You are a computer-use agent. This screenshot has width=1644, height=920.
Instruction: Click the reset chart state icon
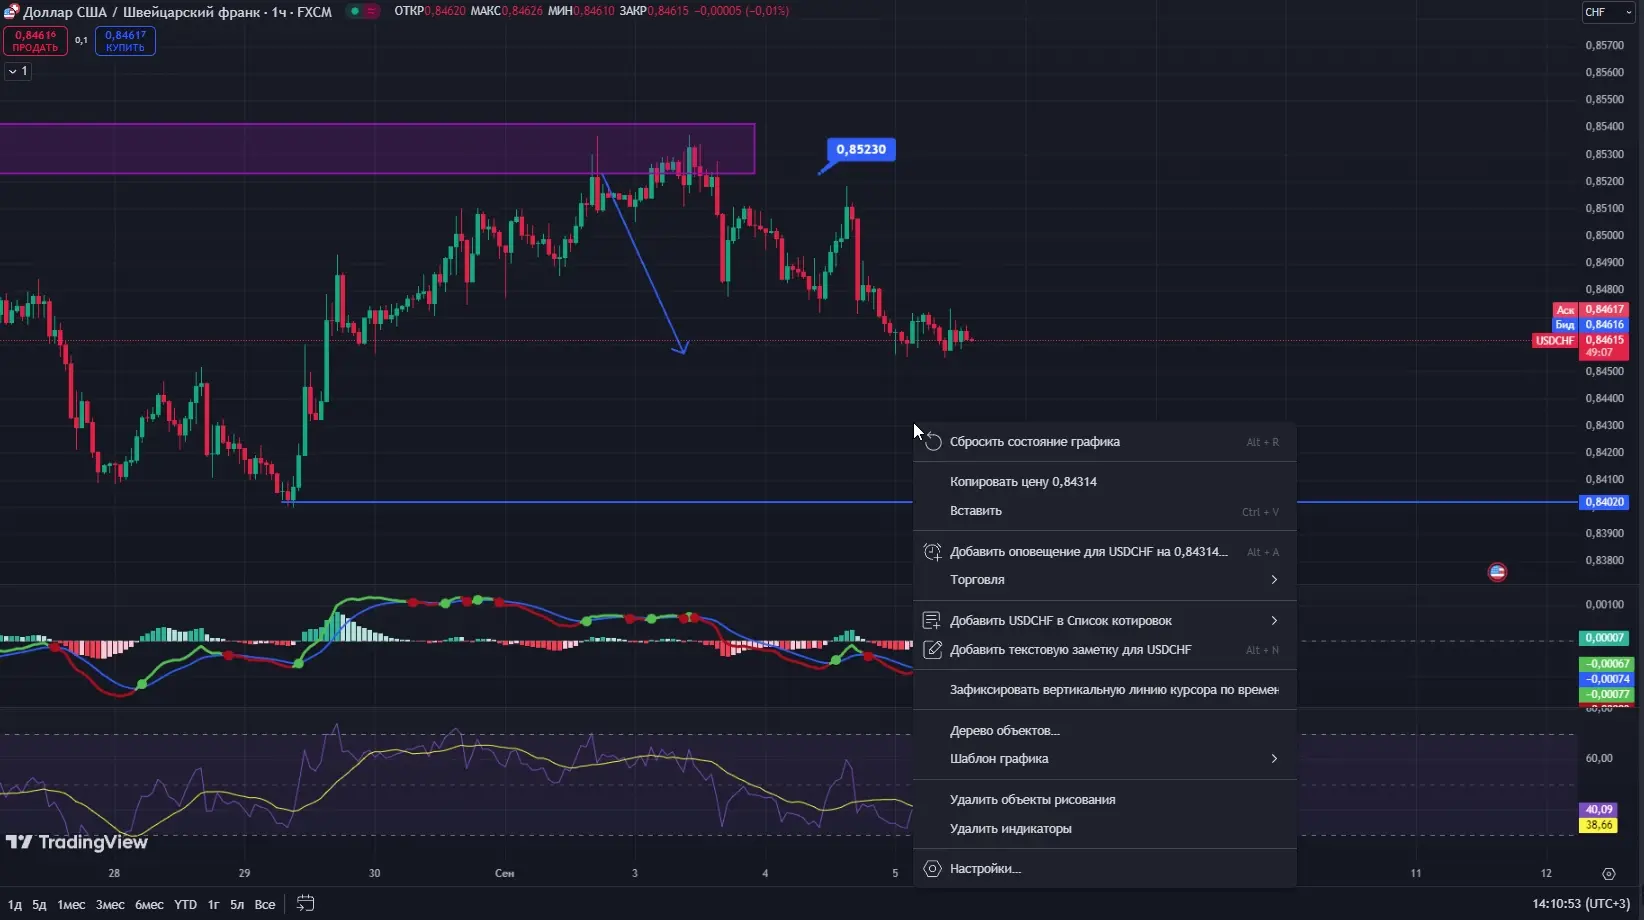933,442
